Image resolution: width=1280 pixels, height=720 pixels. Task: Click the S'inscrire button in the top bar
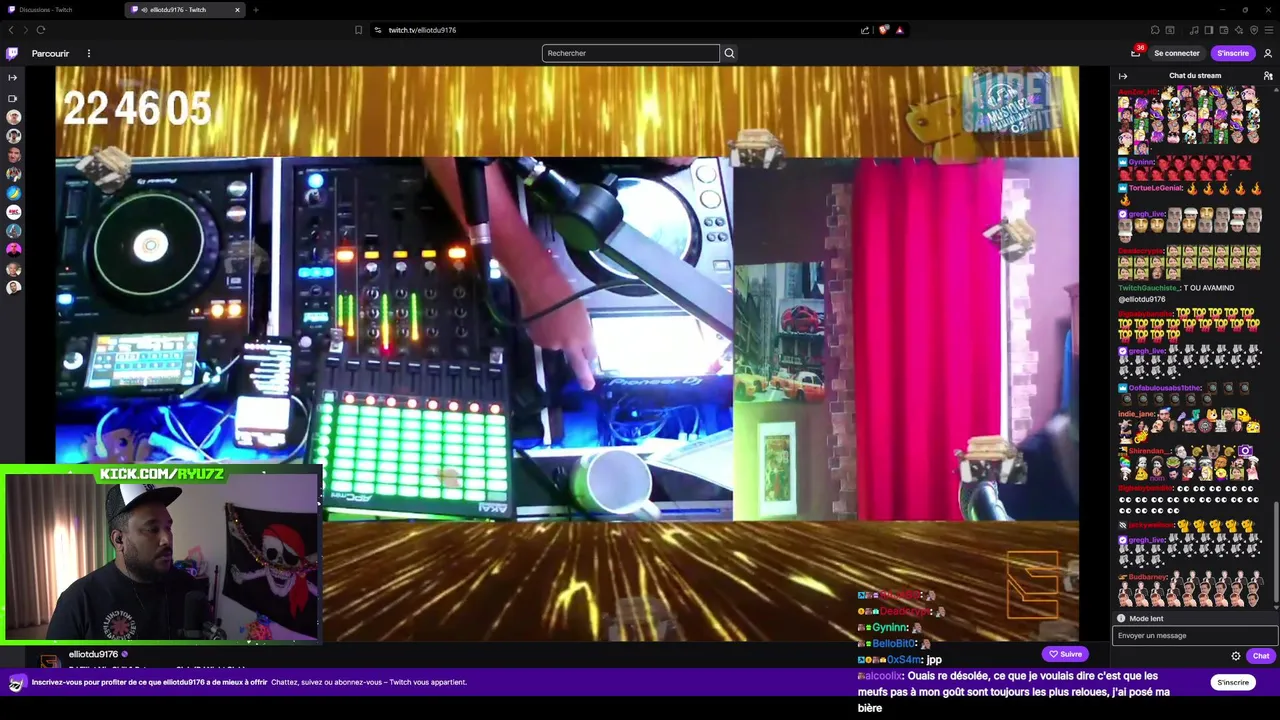[x=1233, y=53]
